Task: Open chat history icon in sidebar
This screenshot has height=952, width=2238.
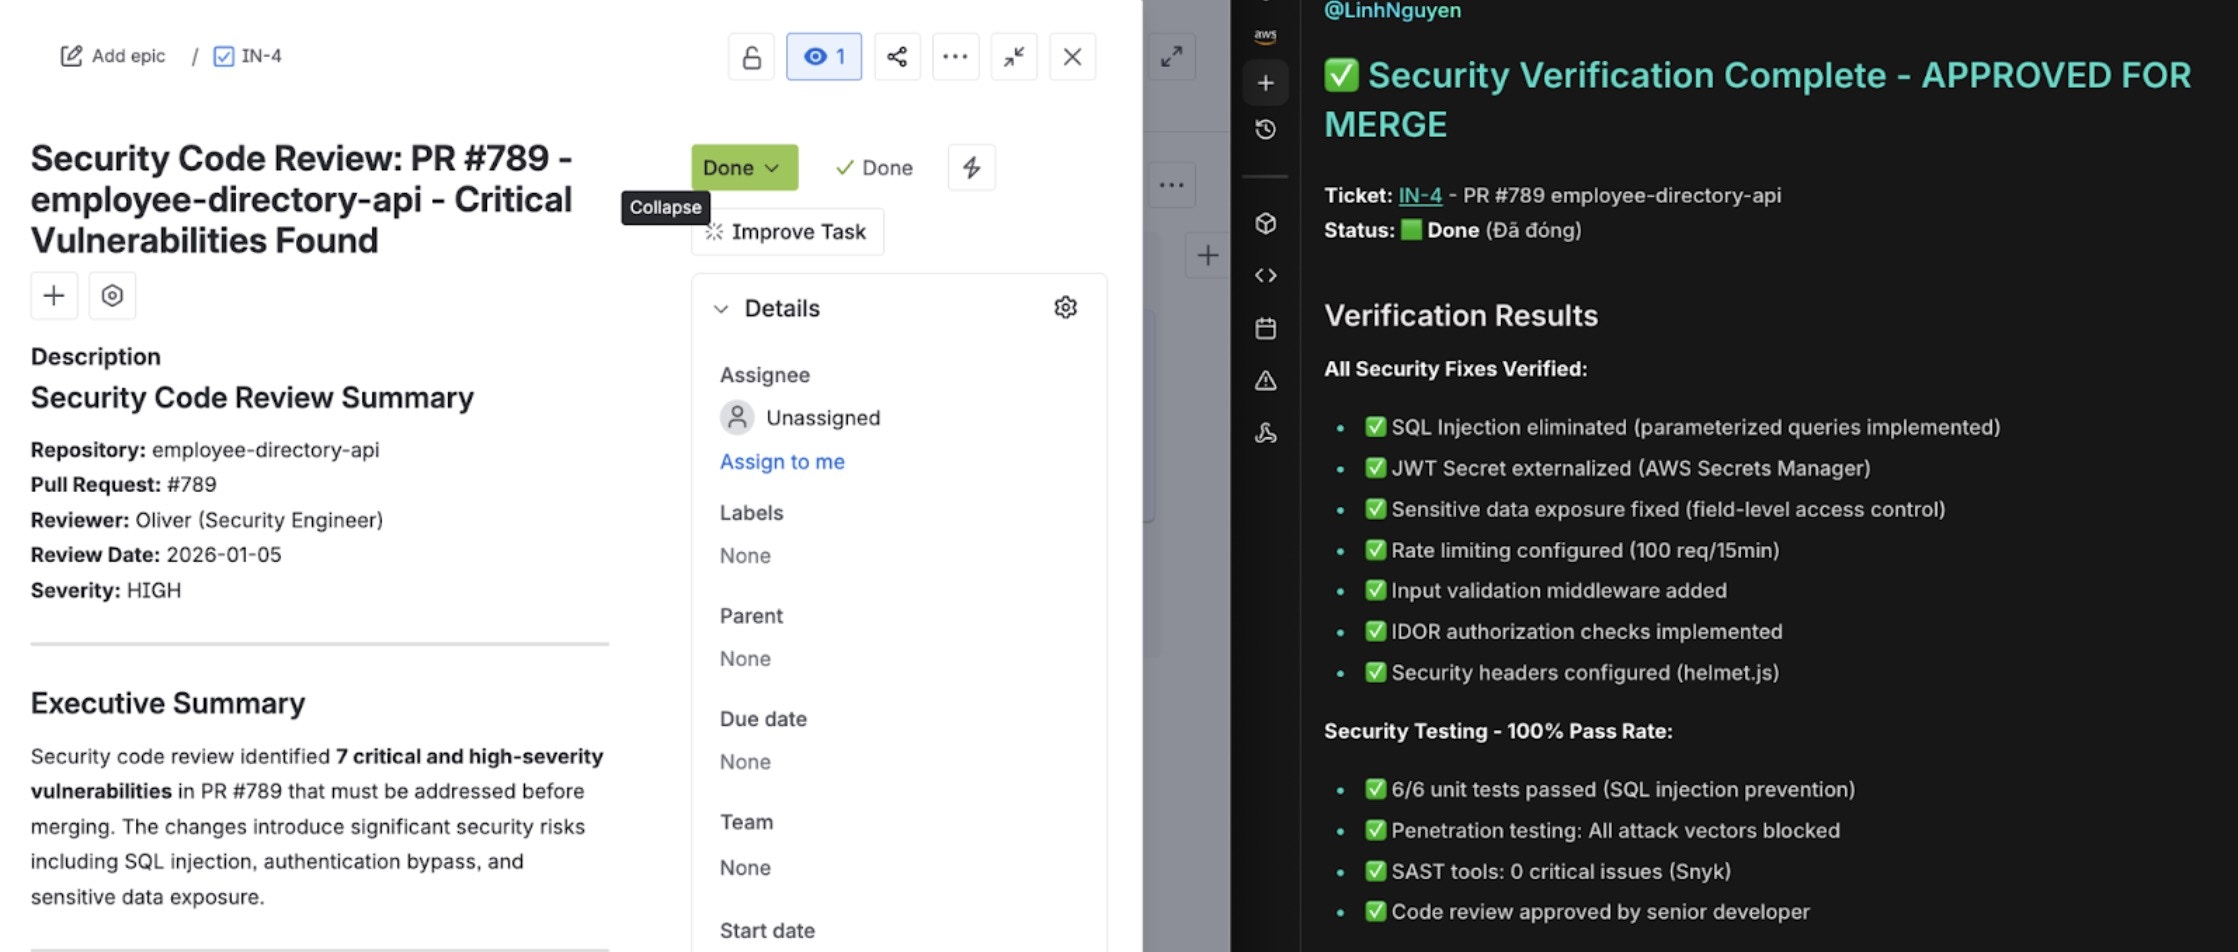Action: 1265,129
